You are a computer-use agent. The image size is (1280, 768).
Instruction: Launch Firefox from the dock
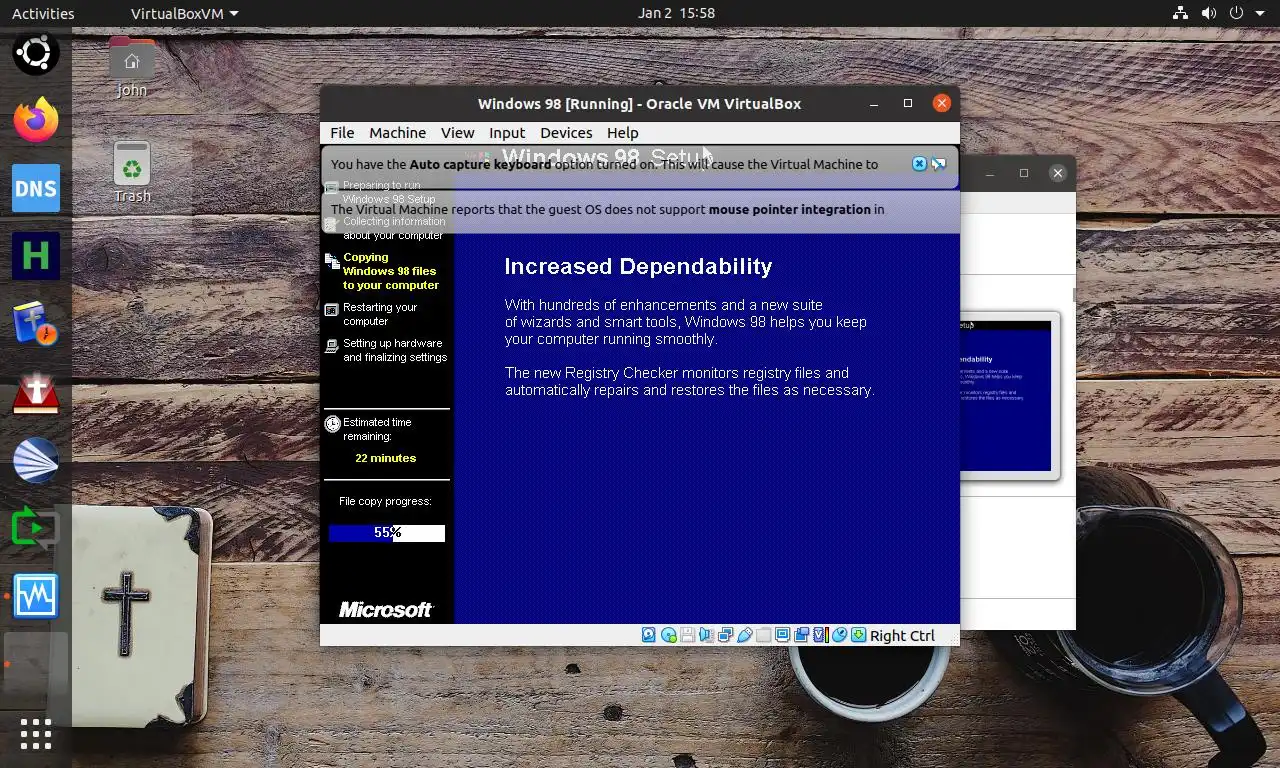click(36, 120)
